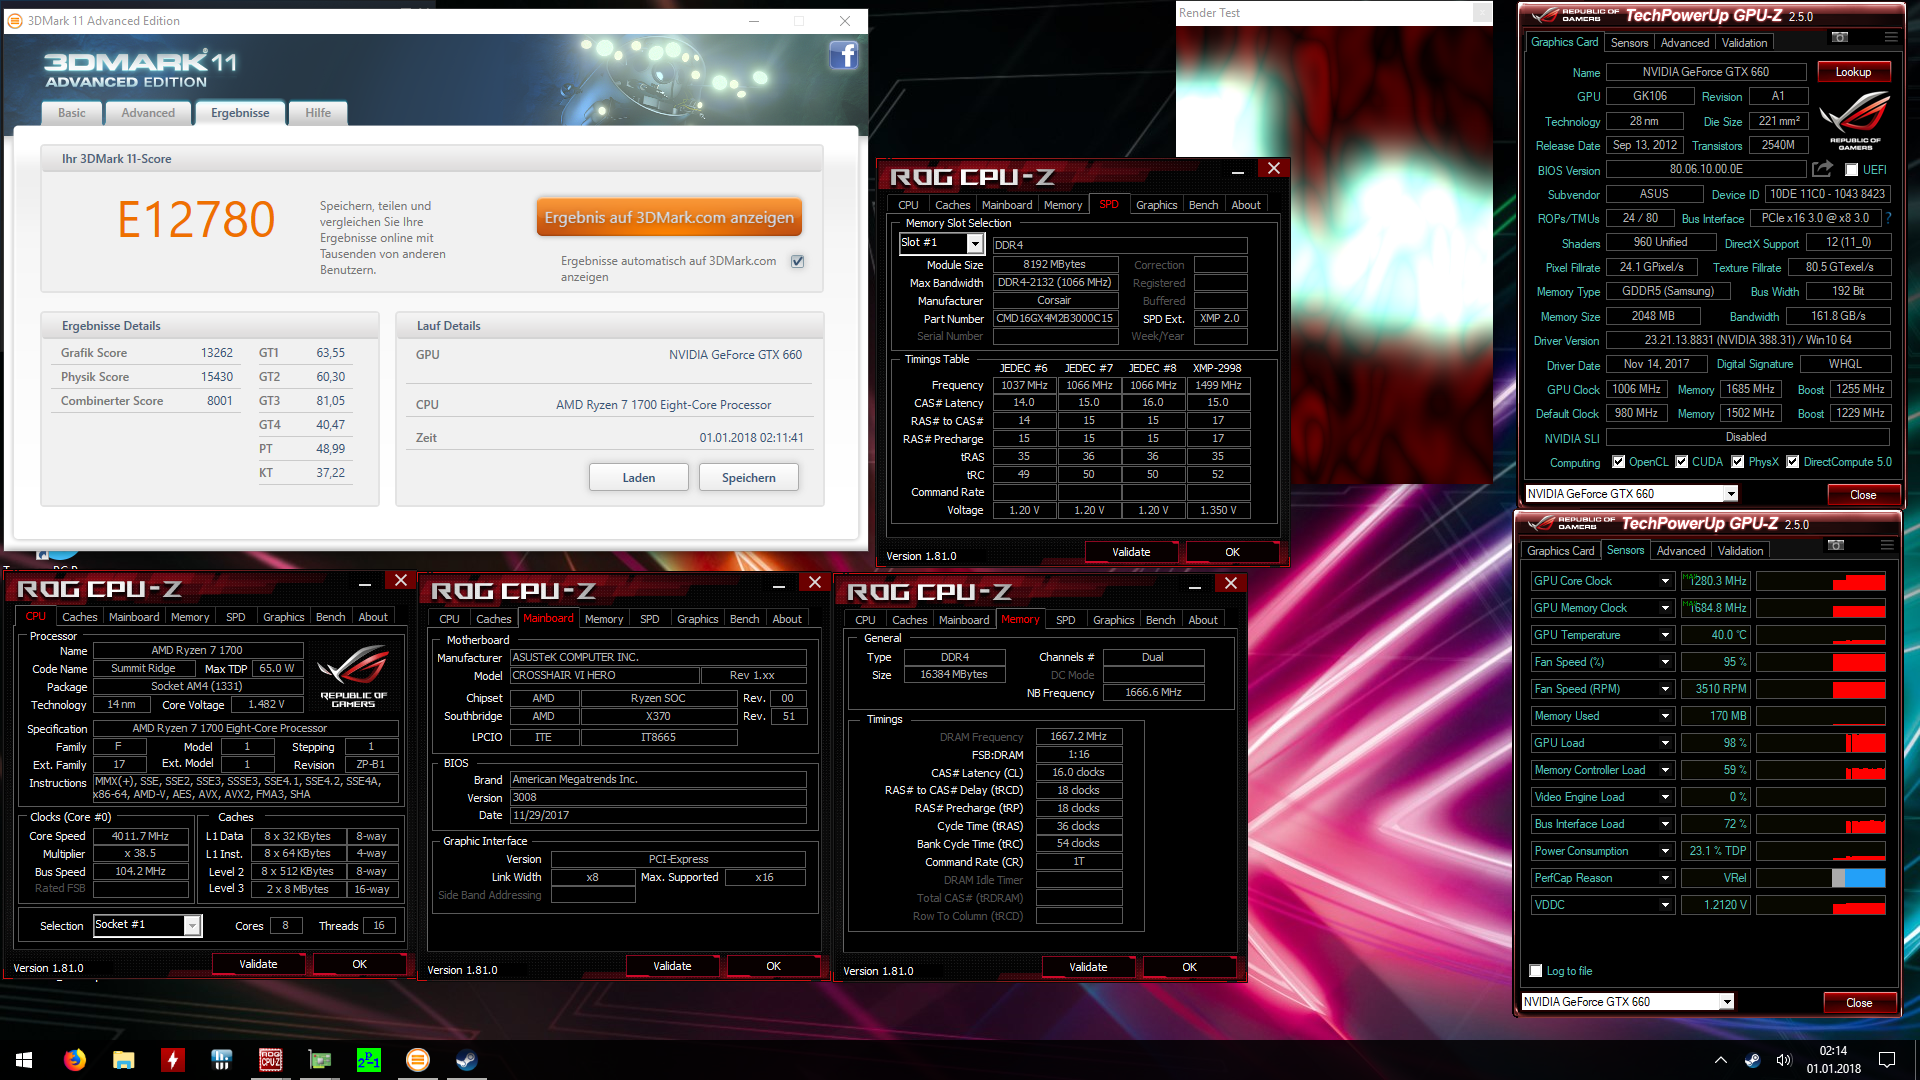Enable Log to file in GPU-Z Sensors
This screenshot has height=1080, width=1920.
[x=1536, y=971]
